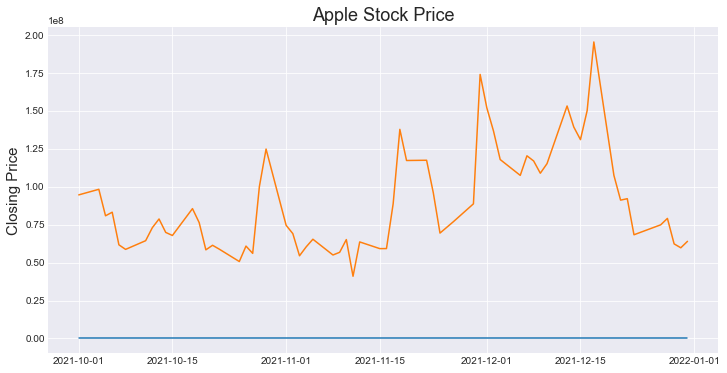727x373 pixels.
Task: Click the 2021-11-01 x-axis tick label
Action: pos(286,360)
